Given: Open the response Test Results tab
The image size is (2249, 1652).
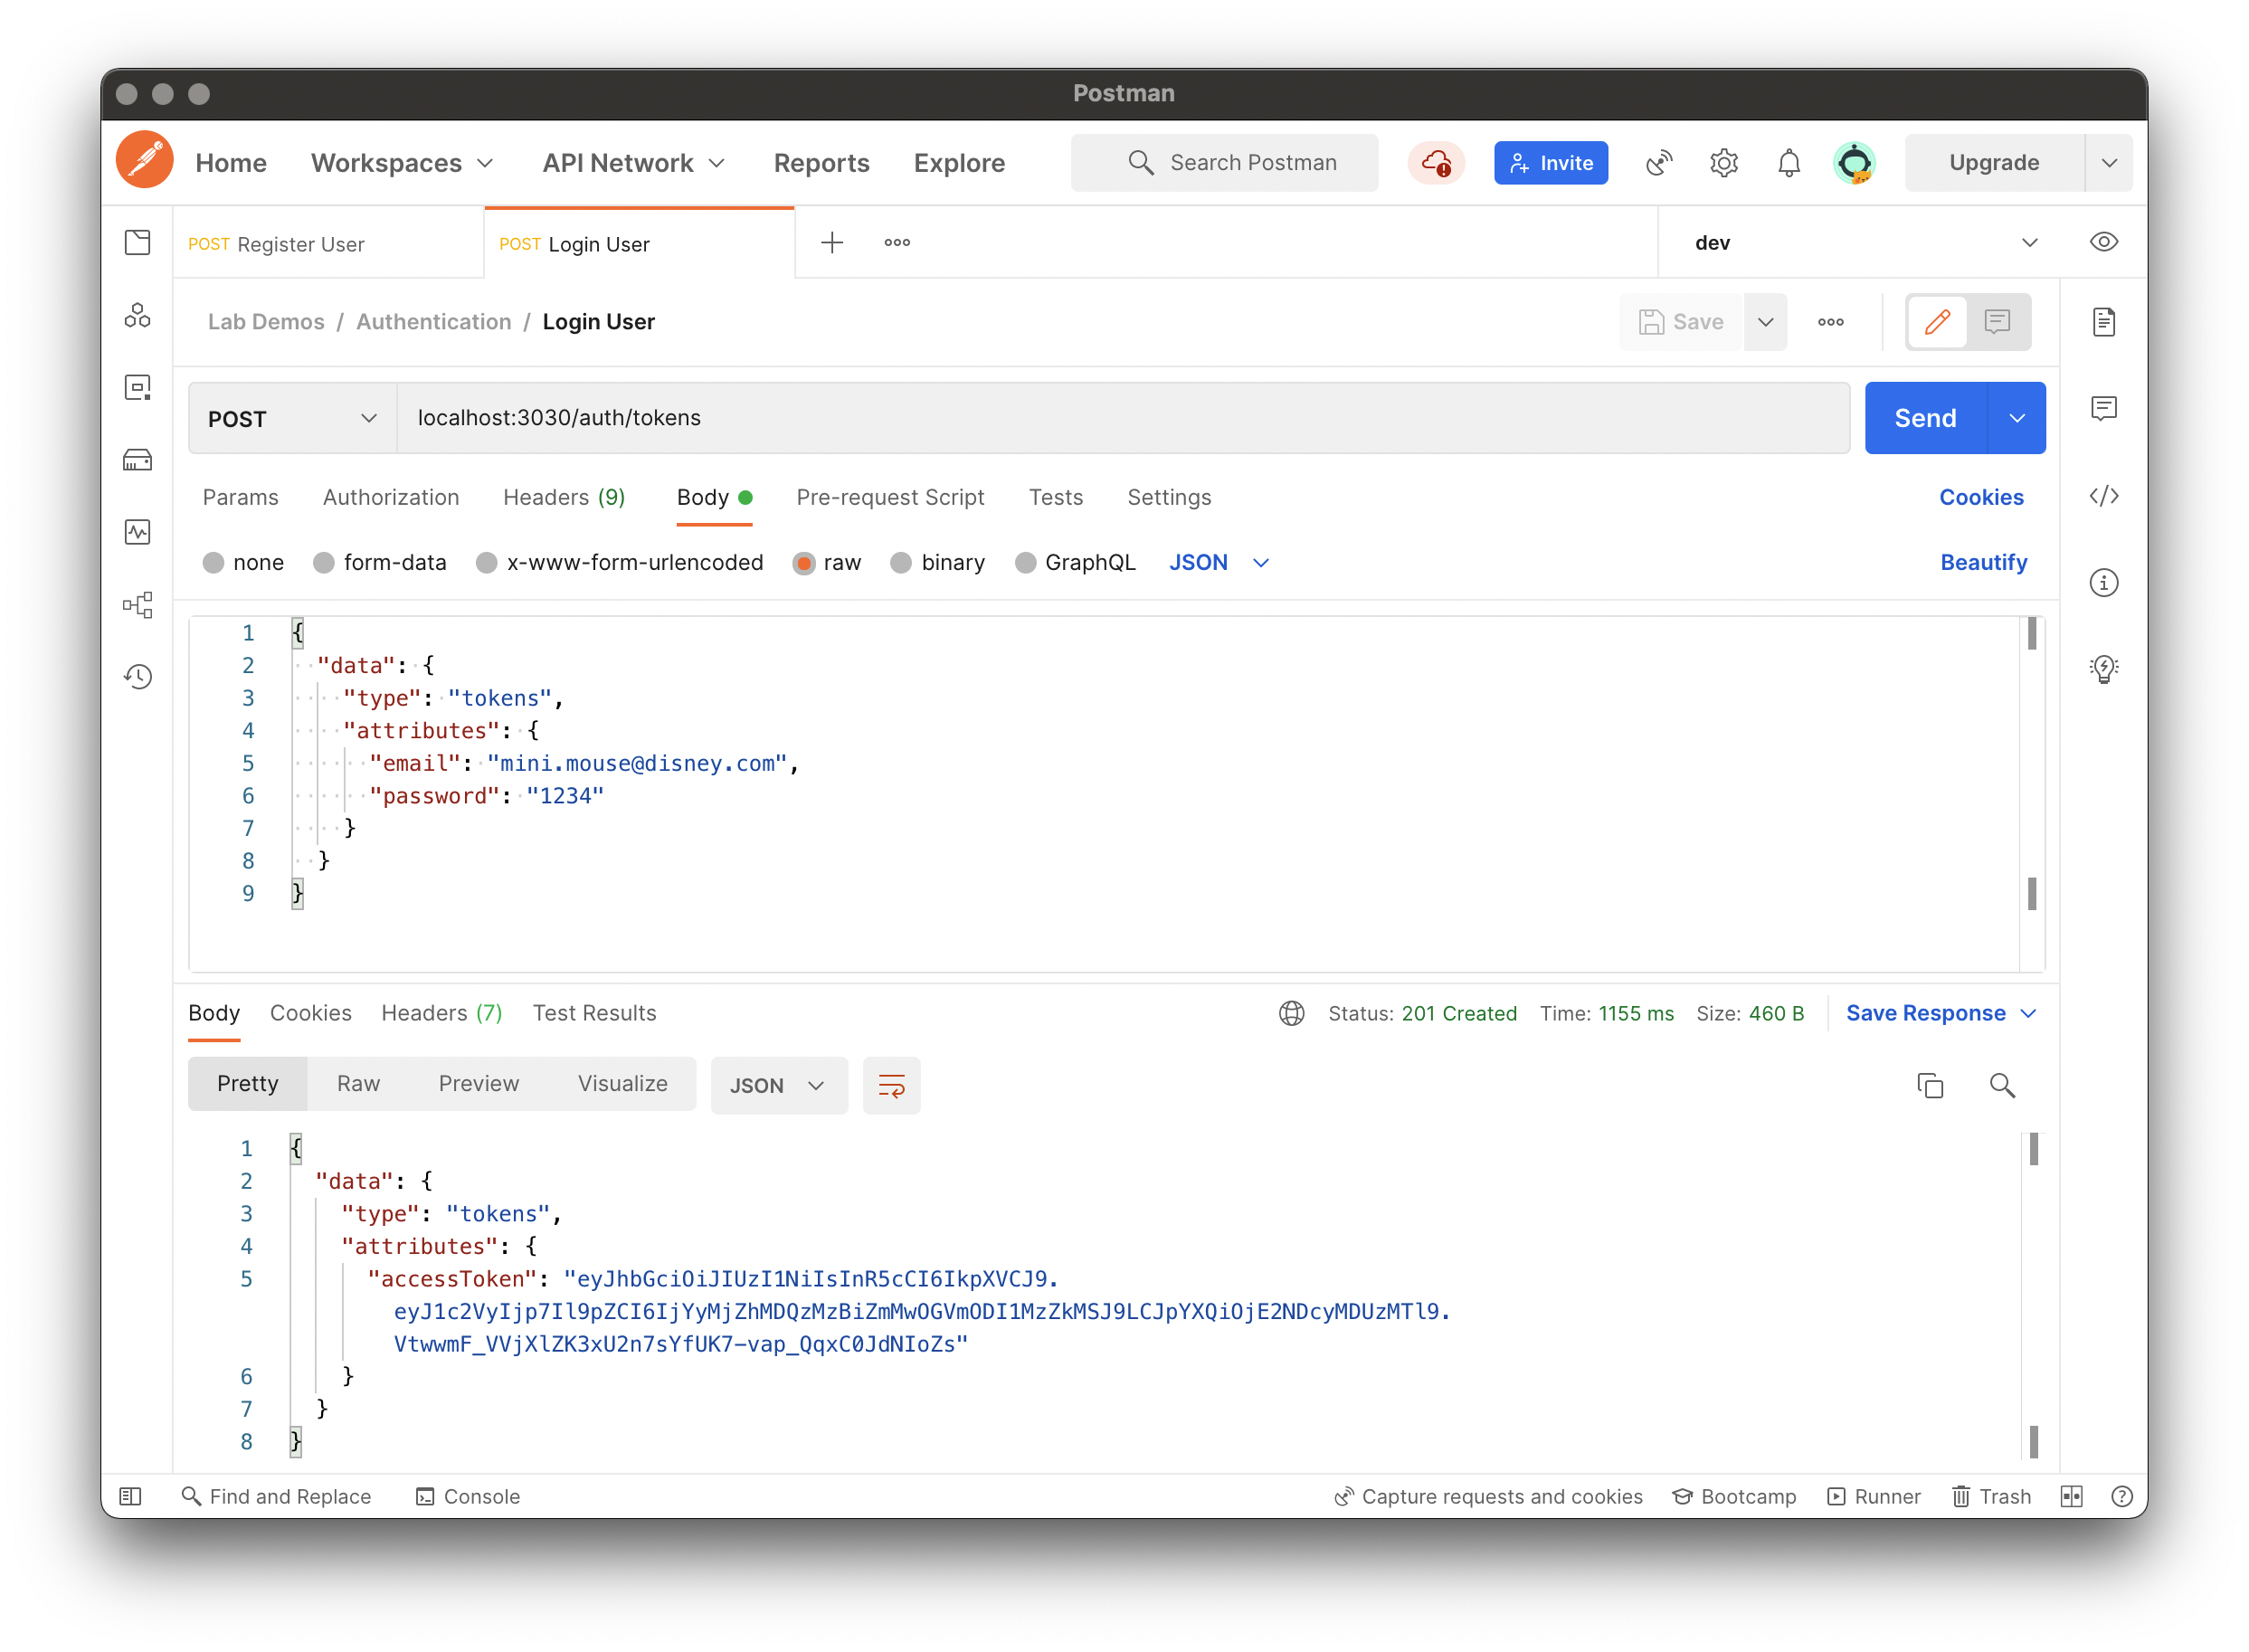Looking at the screenshot, I should 594,1014.
